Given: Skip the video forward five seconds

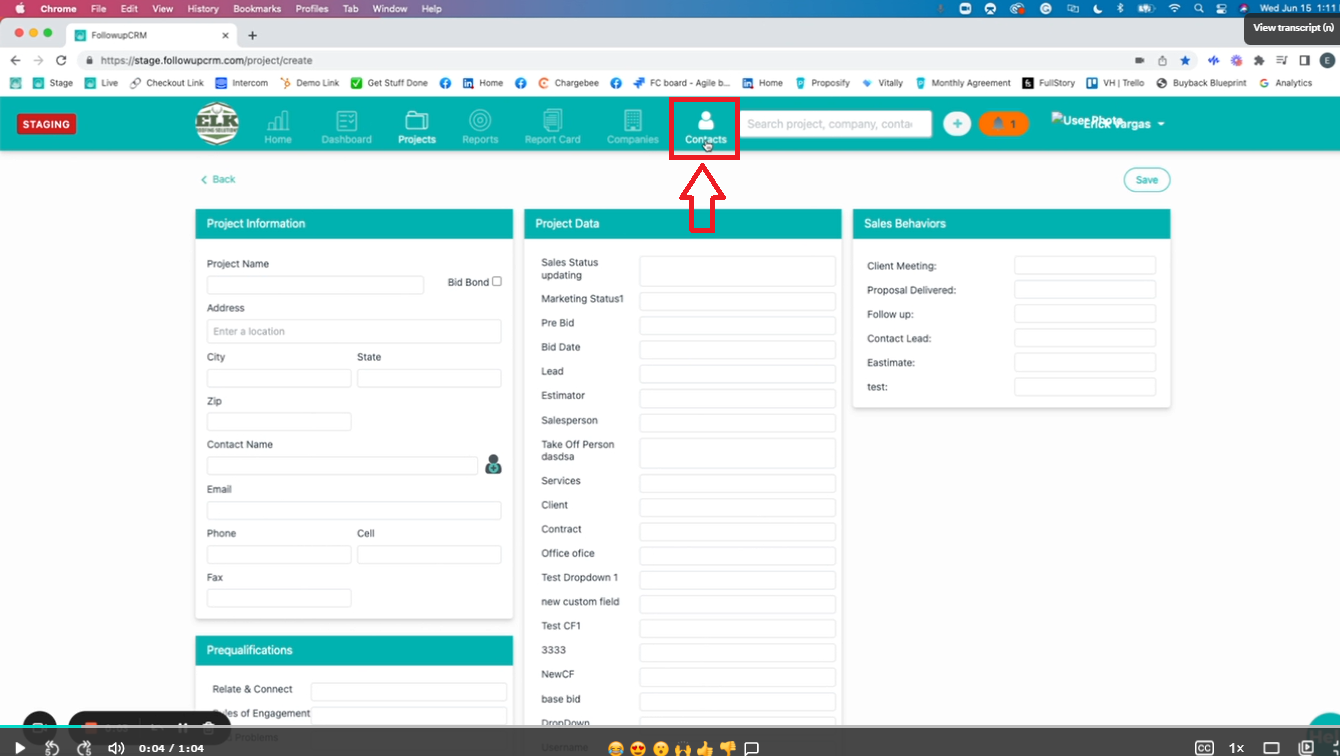Looking at the screenshot, I should [84, 747].
